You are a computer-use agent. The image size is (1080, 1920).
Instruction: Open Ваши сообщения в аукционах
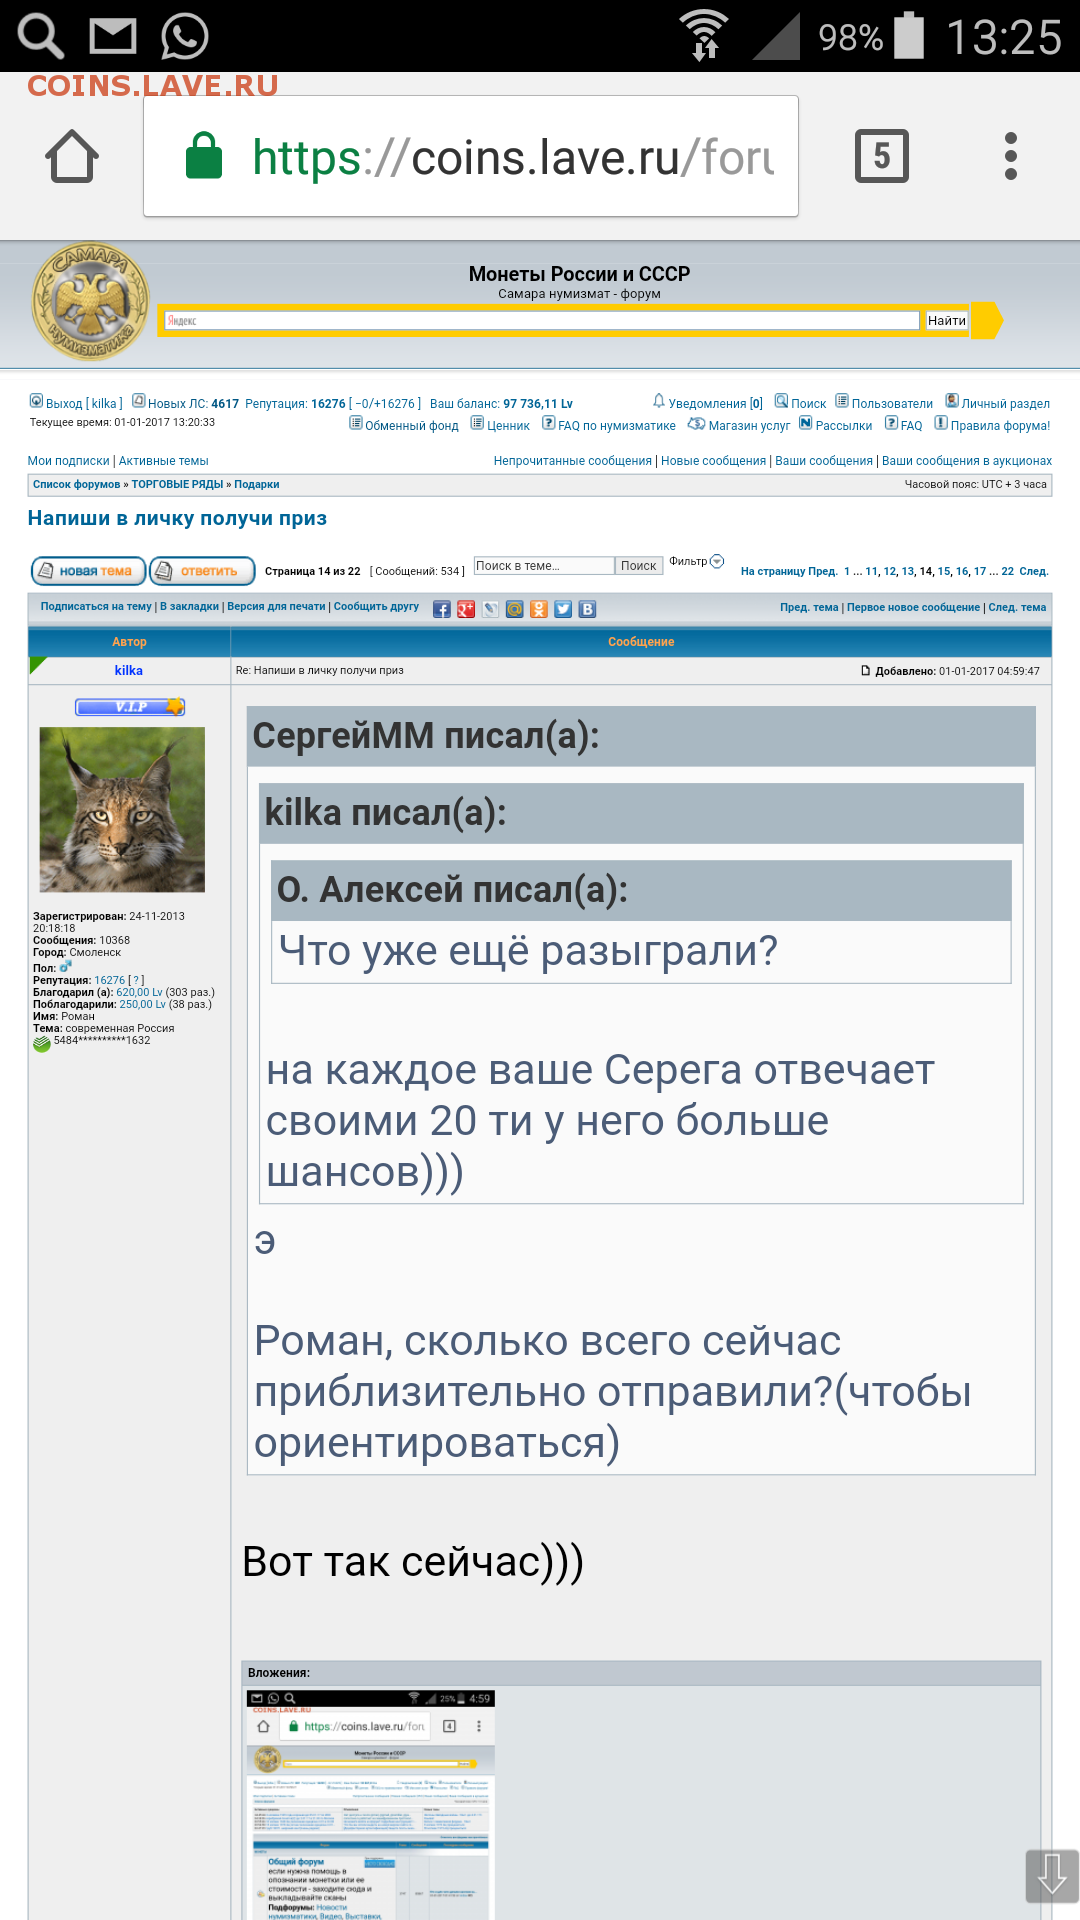(967, 461)
